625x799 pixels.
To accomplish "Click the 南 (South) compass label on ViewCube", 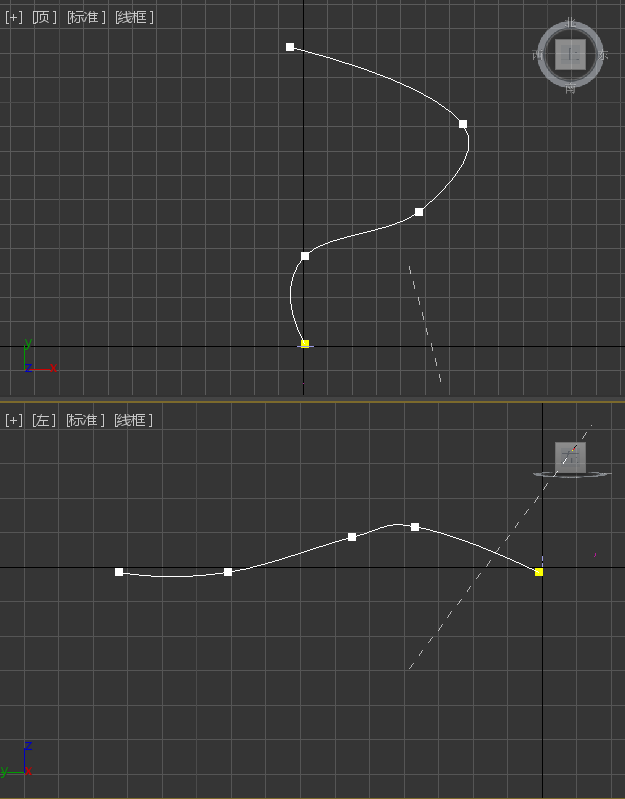I will pyautogui.click(x=570, y=88).
